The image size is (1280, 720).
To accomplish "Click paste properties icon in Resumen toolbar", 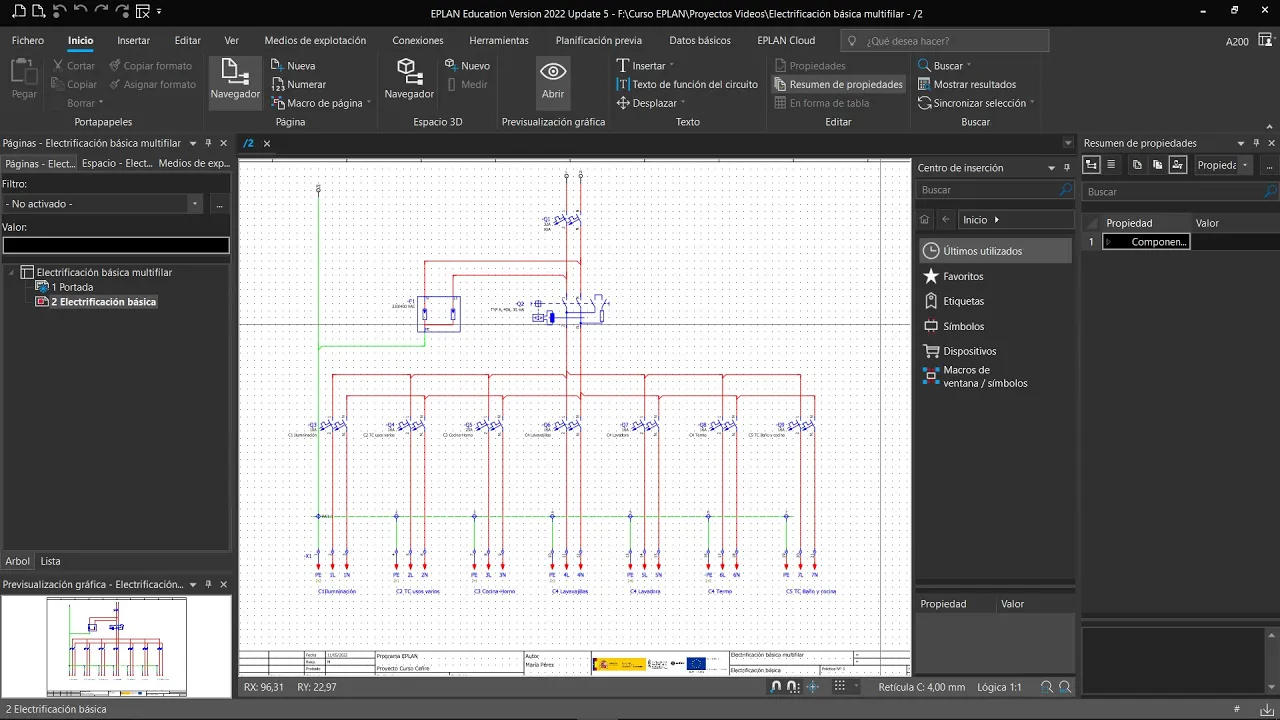I will 1157,165.
